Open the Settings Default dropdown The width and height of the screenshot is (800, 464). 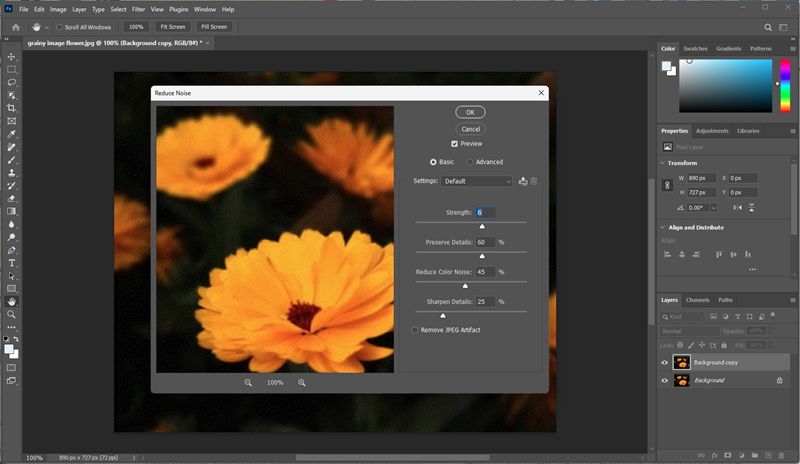478,181
